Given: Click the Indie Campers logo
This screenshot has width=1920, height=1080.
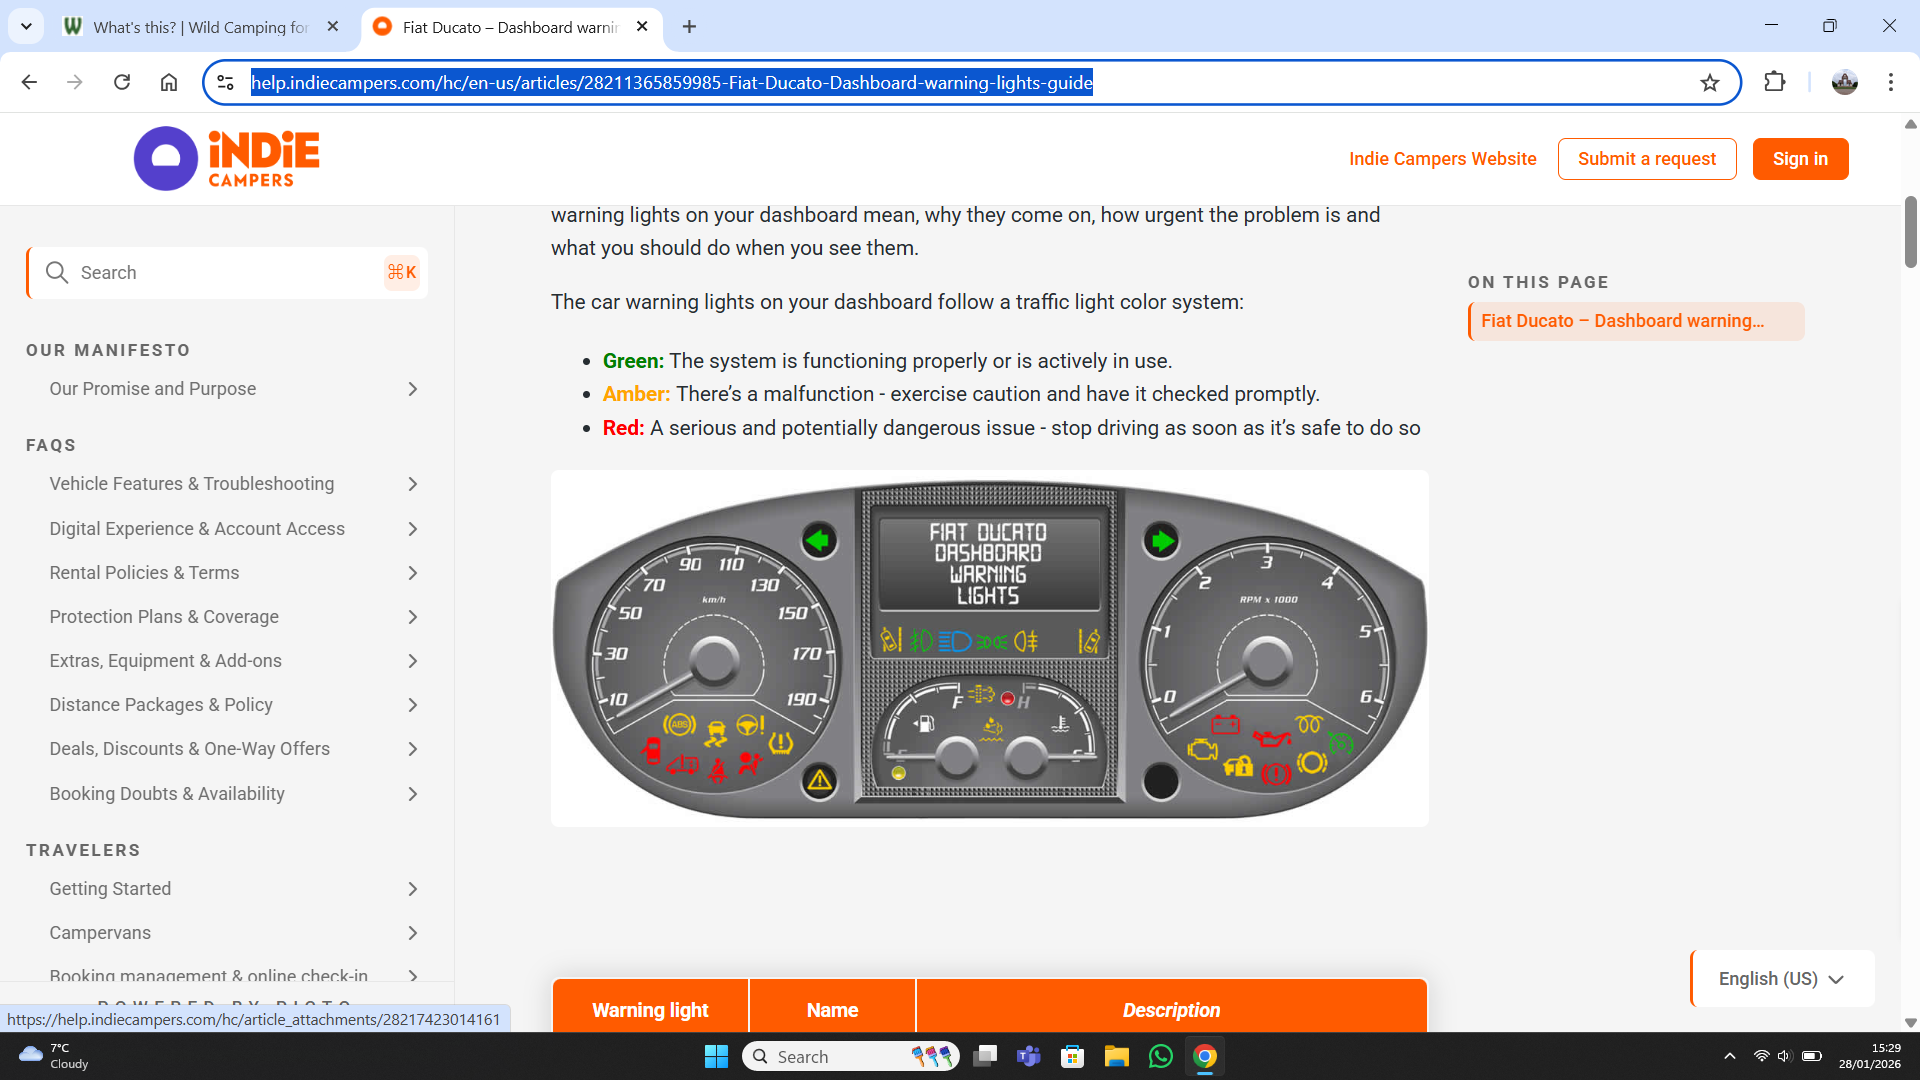Looking at the screenshot, I should tap(226, 158).
